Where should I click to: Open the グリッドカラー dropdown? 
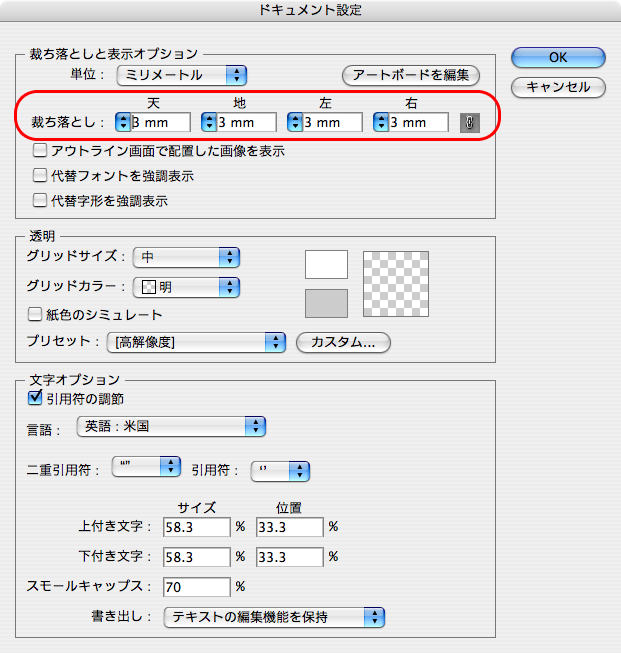(186, 287)
